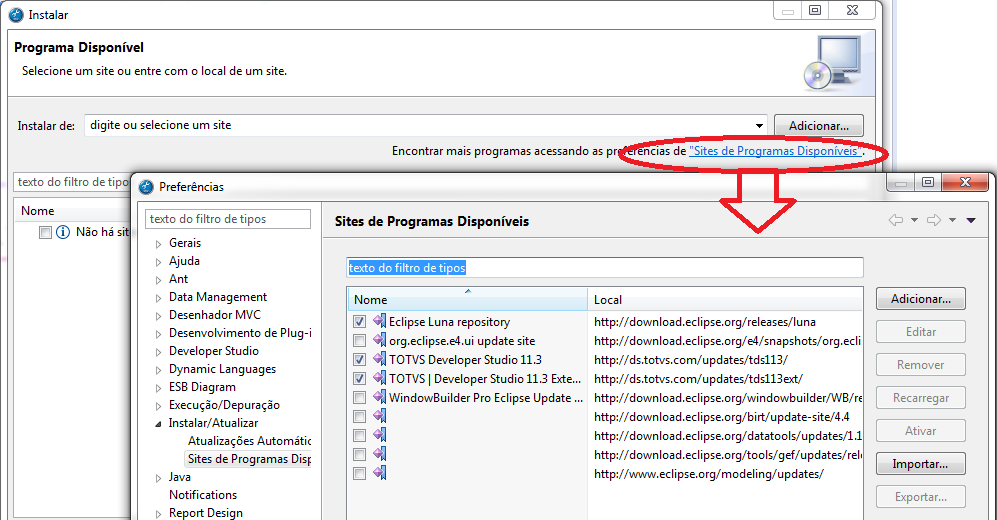Select the Notifications tree item

(x=203, y=495)
